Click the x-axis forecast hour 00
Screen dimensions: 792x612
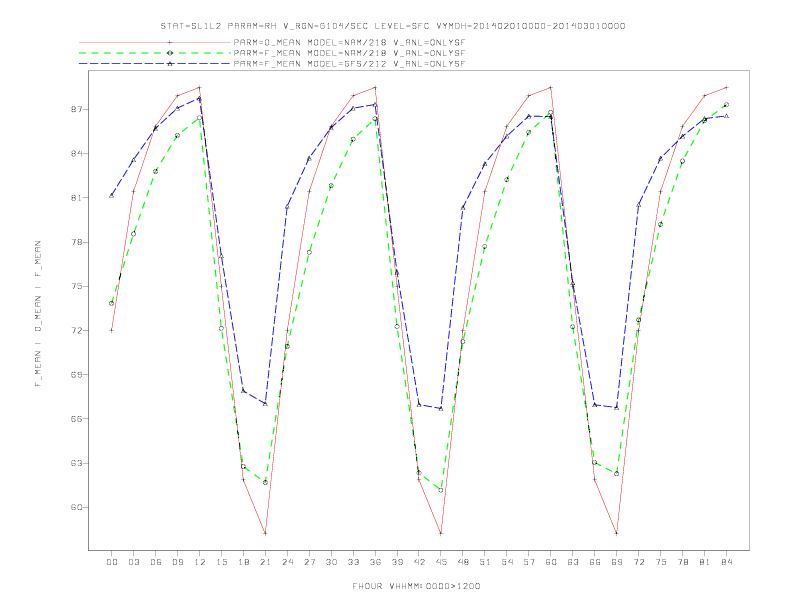coord(112,562)
